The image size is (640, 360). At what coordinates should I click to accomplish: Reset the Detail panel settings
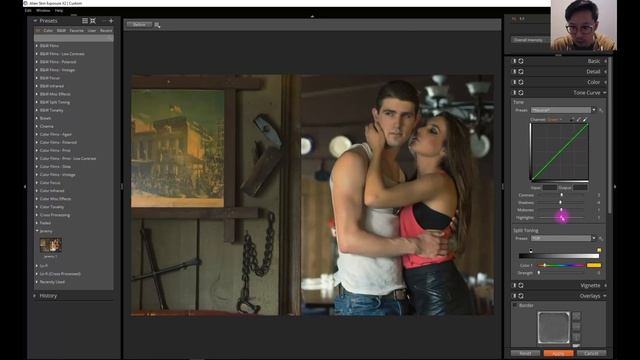[x=521, y=71]
